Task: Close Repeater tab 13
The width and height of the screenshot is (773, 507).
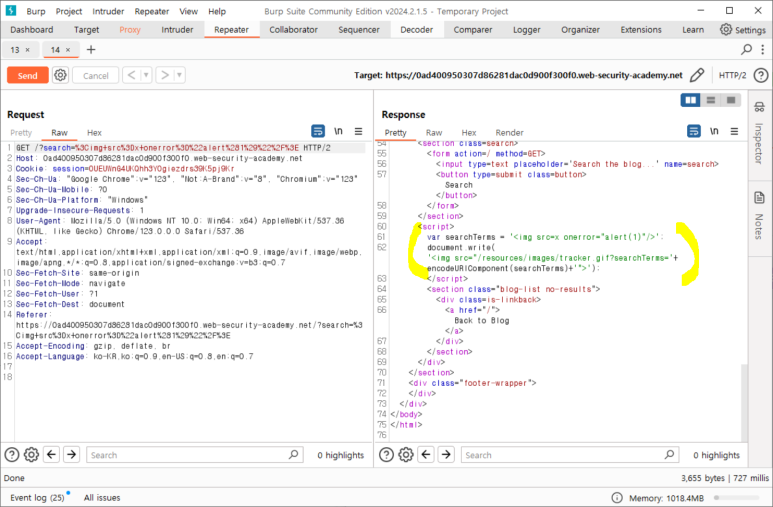Action: (28, 50)
